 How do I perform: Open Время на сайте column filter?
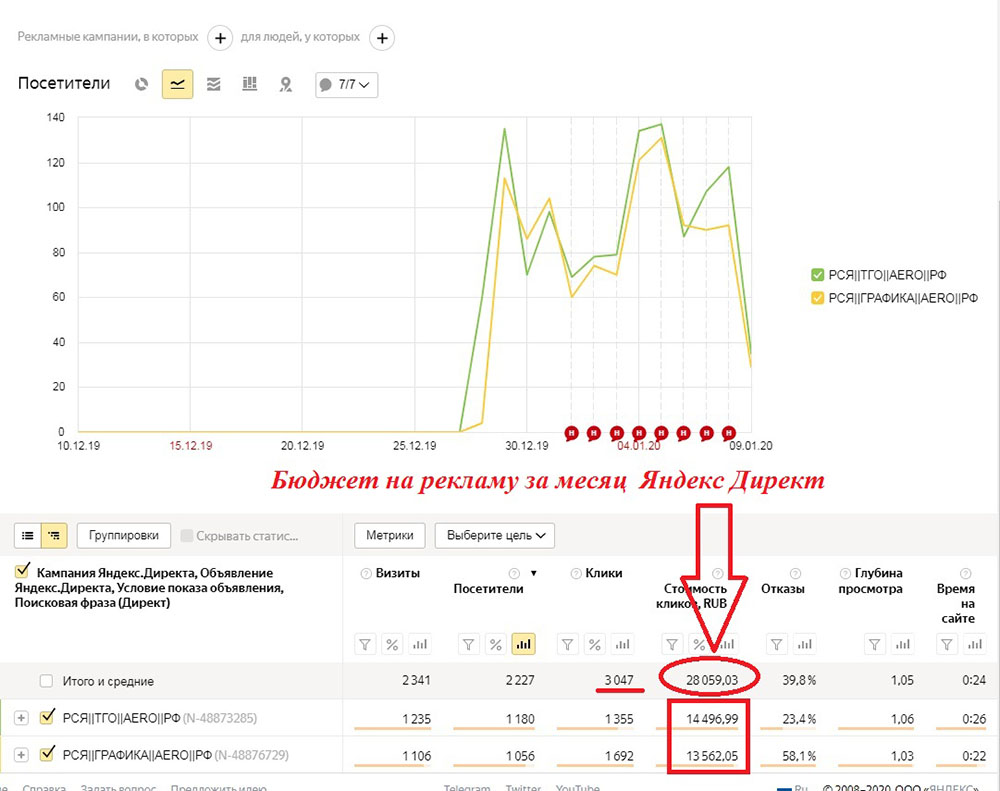tap(947, 644)
